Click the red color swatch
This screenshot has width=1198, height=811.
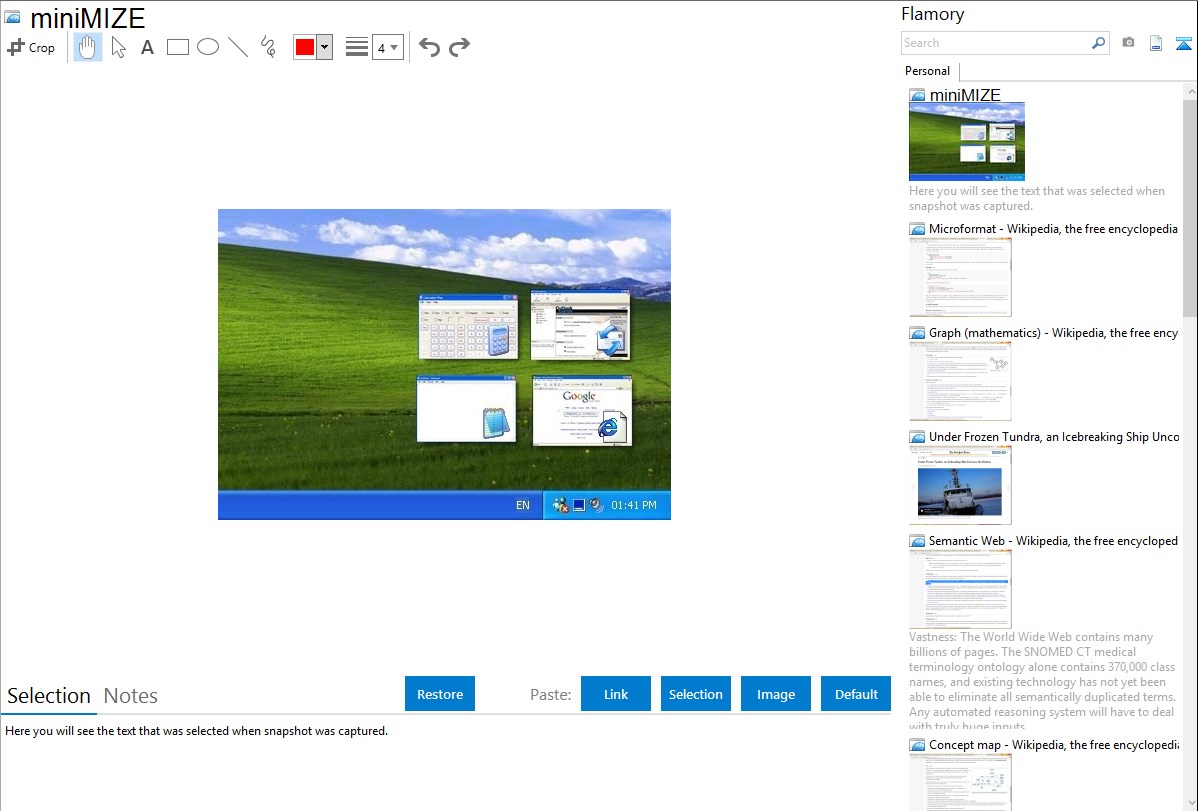coord(305,47)
